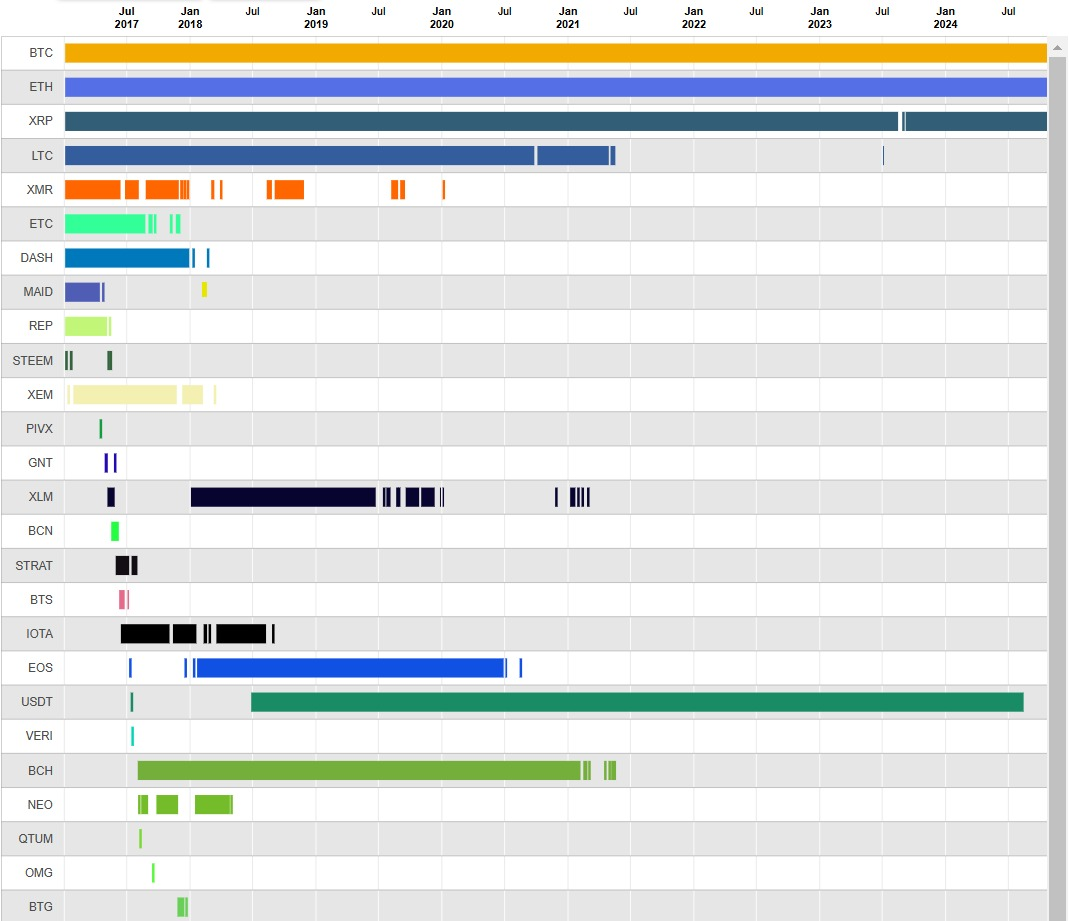
Task: Select the IOTA row label
Action: pyautogui.click(x=40, y=634)
